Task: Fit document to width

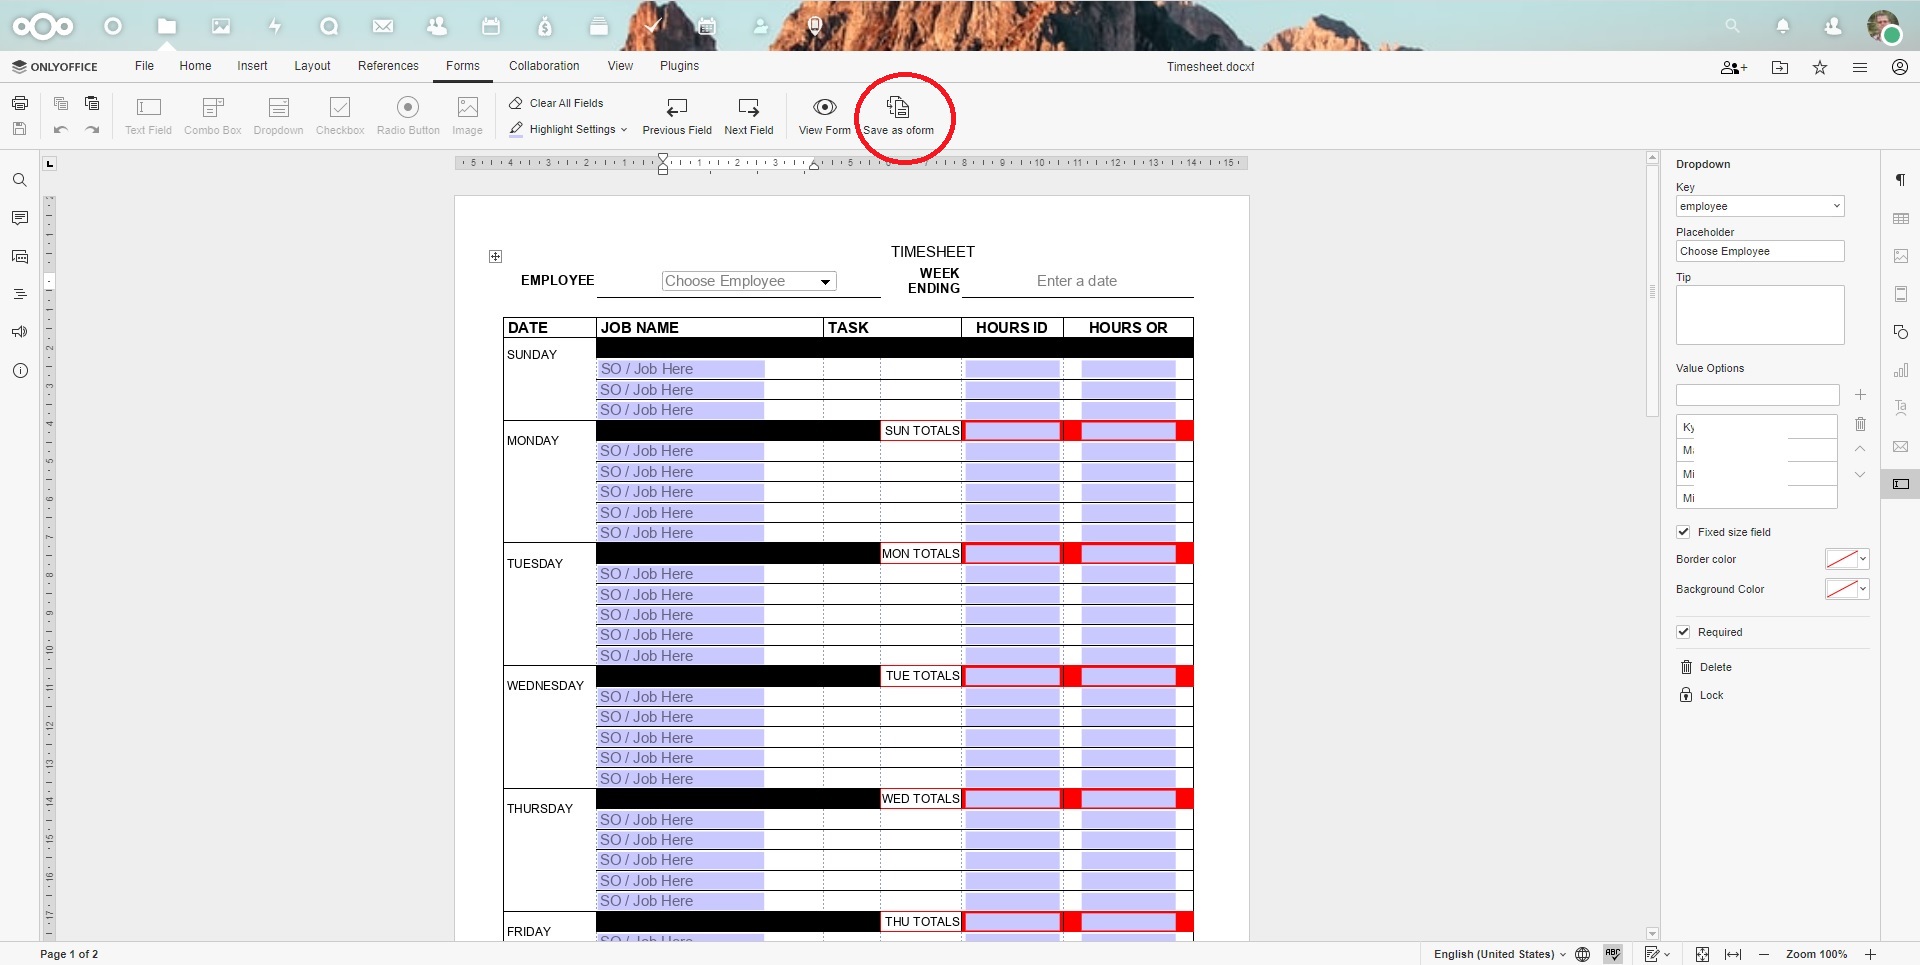Action: tap(1733, 954)
